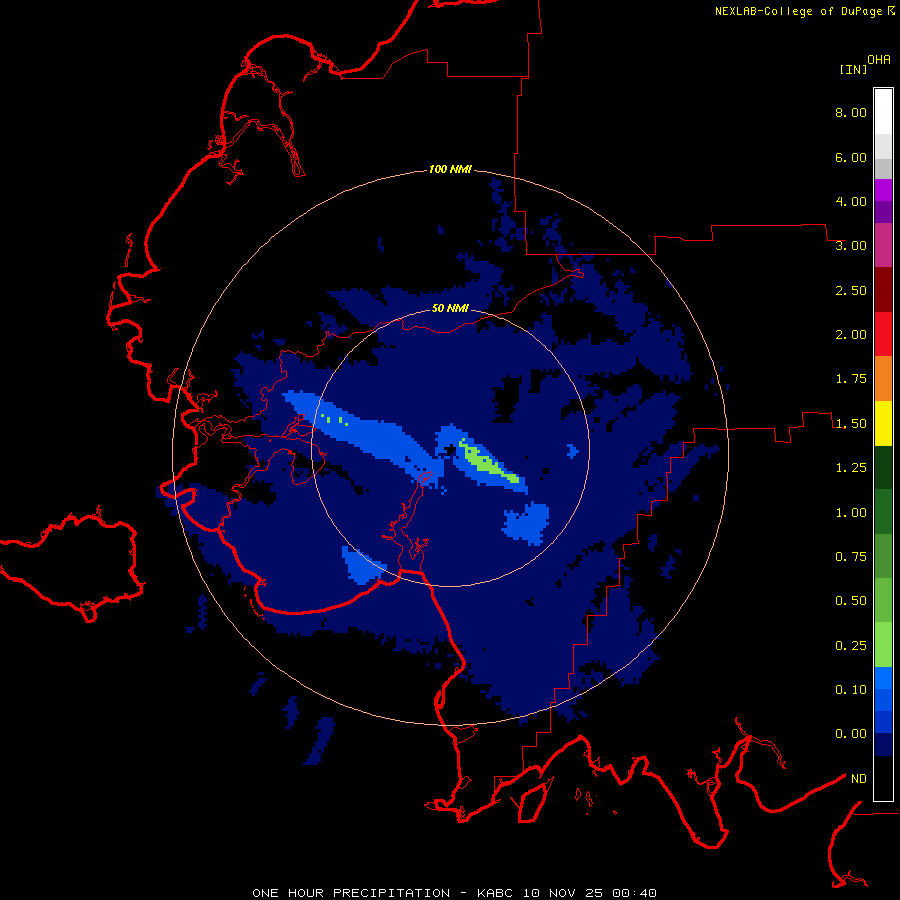Click the OHA product label

pos(879,60)
